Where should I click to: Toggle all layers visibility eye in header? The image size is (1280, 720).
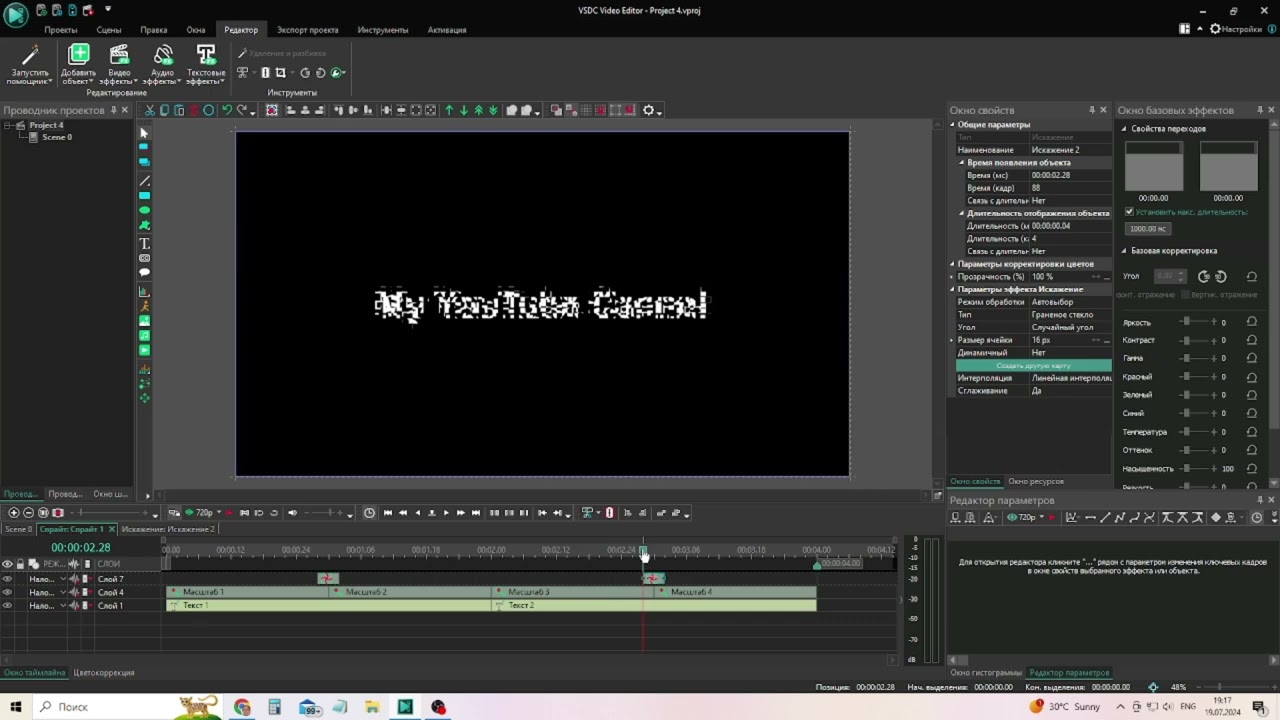click(7, 564)
